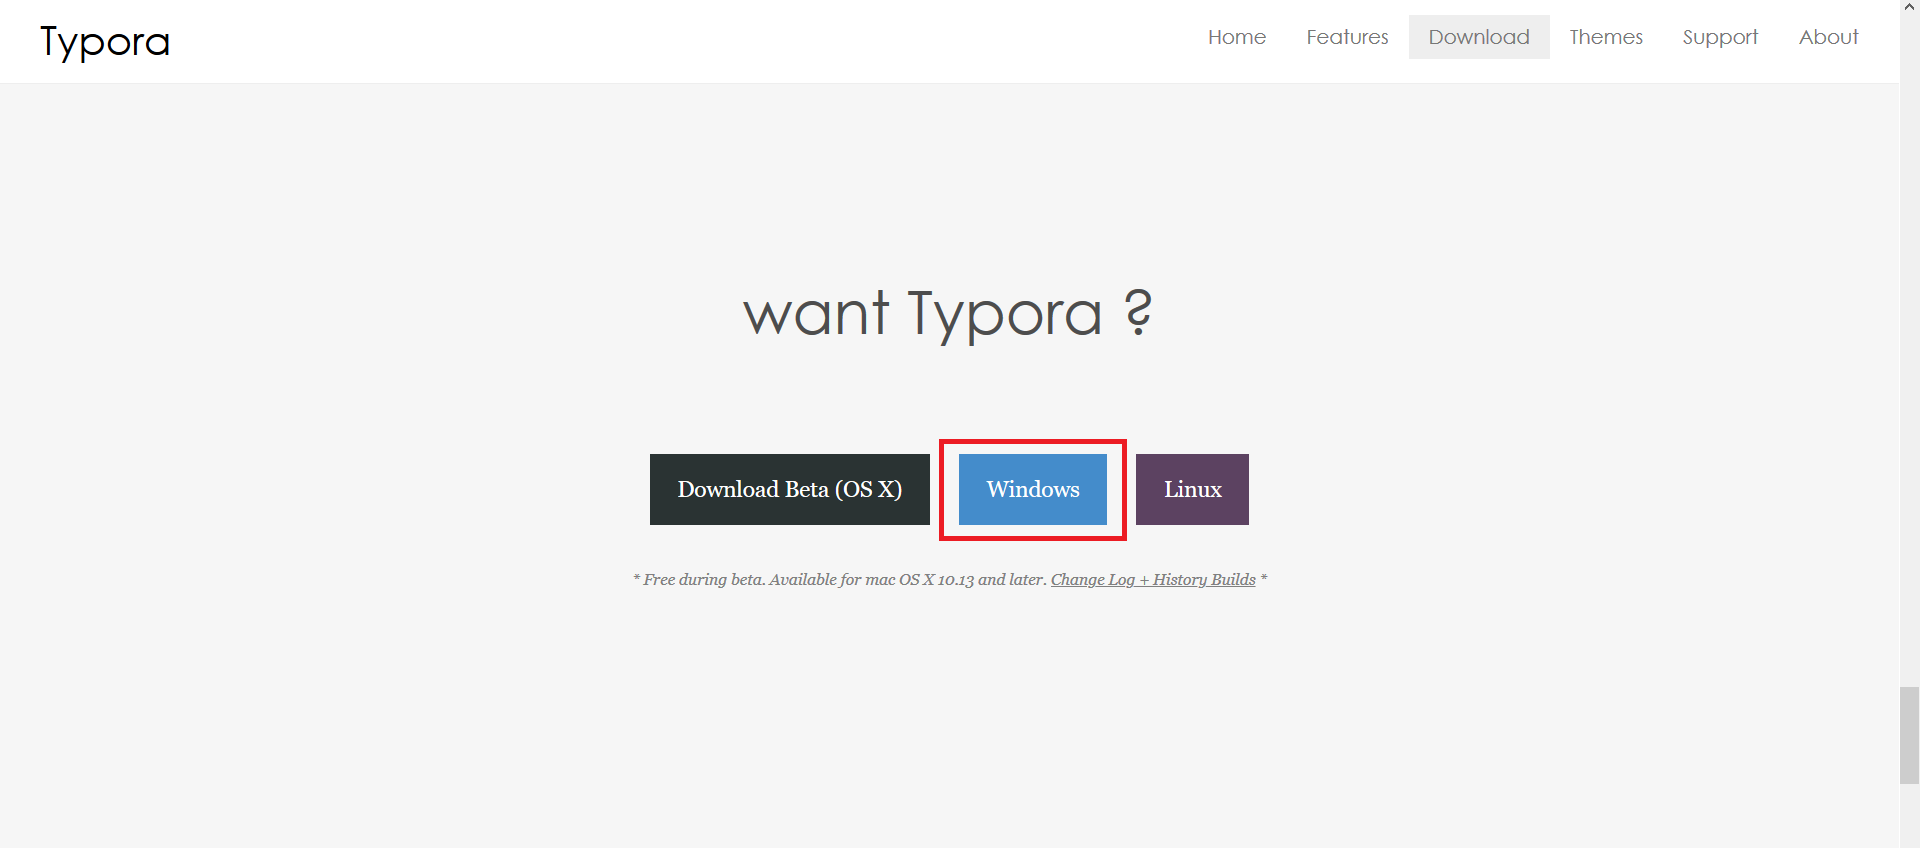Viewport: 1920px width, 848px height.
Task: Open the Home nav link
Action: coord(1237,37)
